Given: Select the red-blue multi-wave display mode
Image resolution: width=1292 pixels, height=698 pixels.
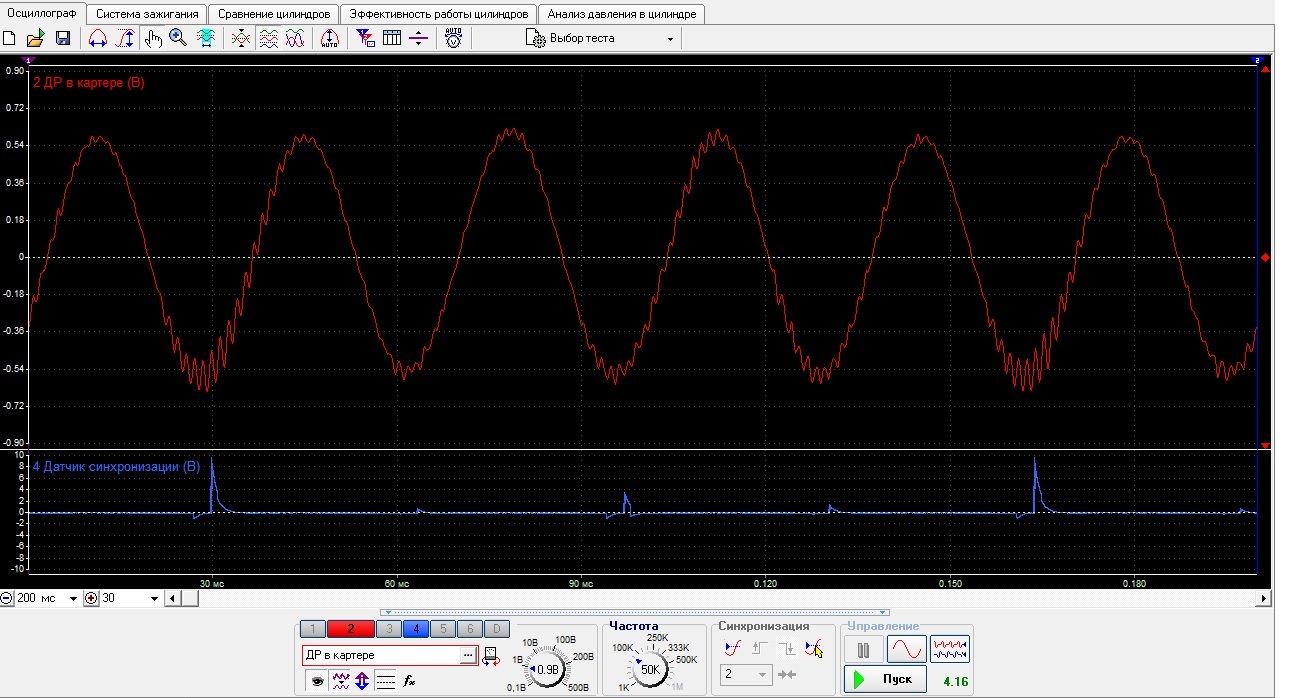Looking at the screenshot, I should 950,649.
